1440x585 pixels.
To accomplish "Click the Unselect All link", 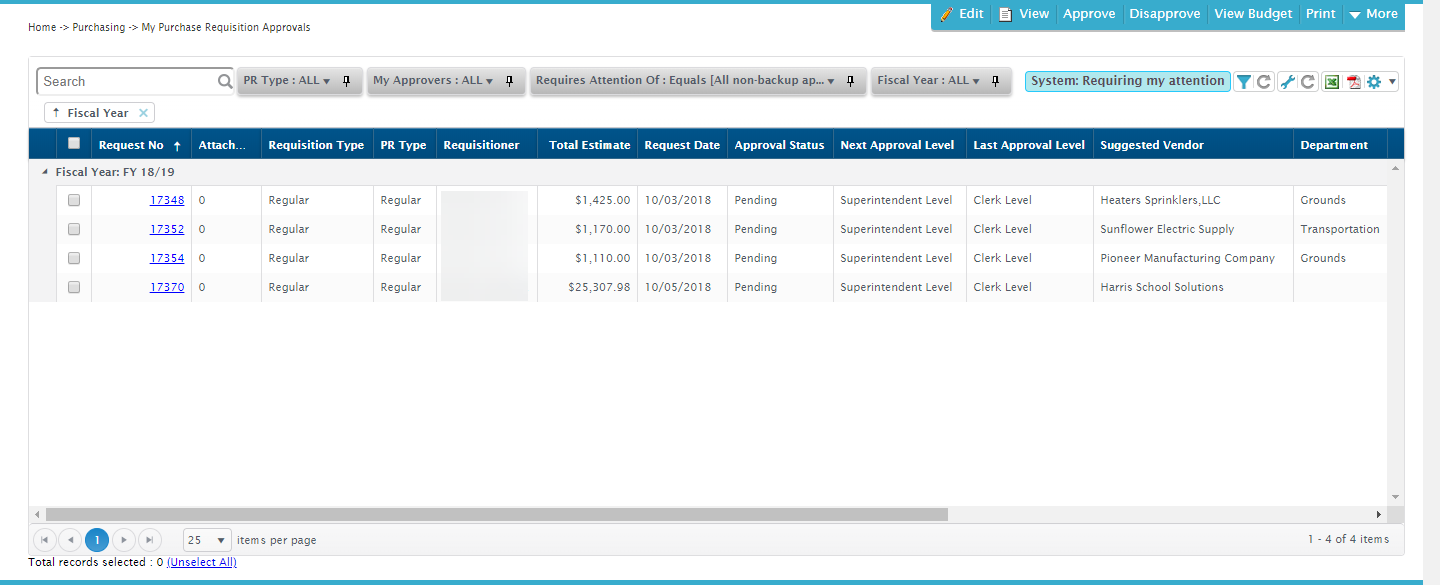I will point(202,562).
